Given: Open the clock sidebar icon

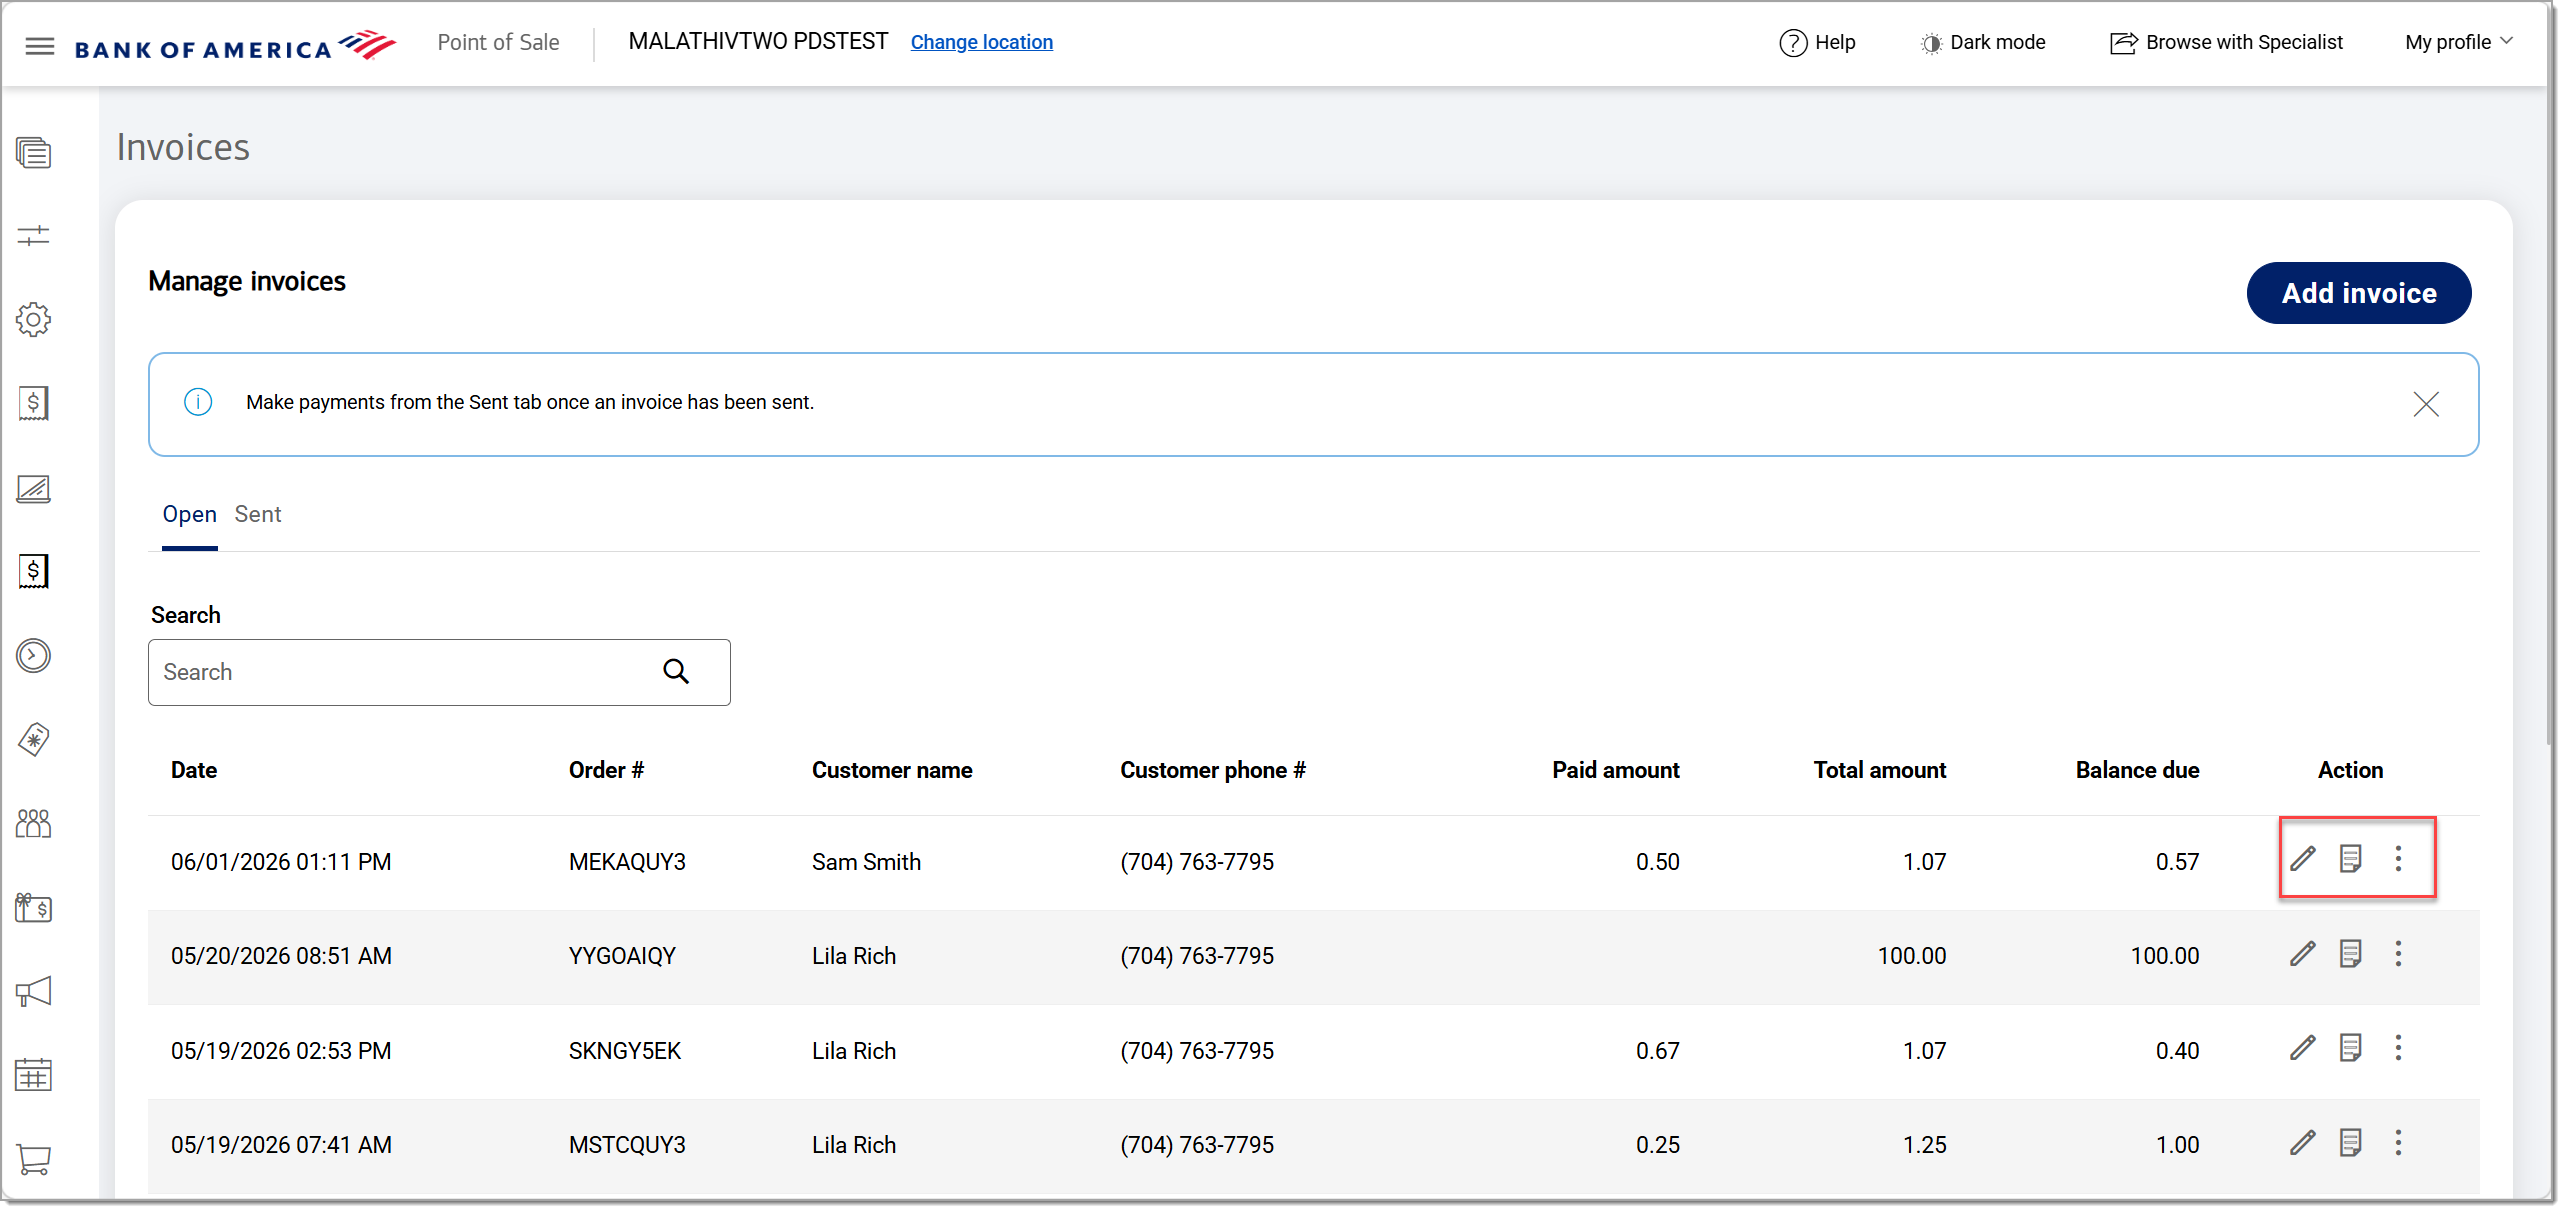Looking at the screenshot, I should click(34, 656).
